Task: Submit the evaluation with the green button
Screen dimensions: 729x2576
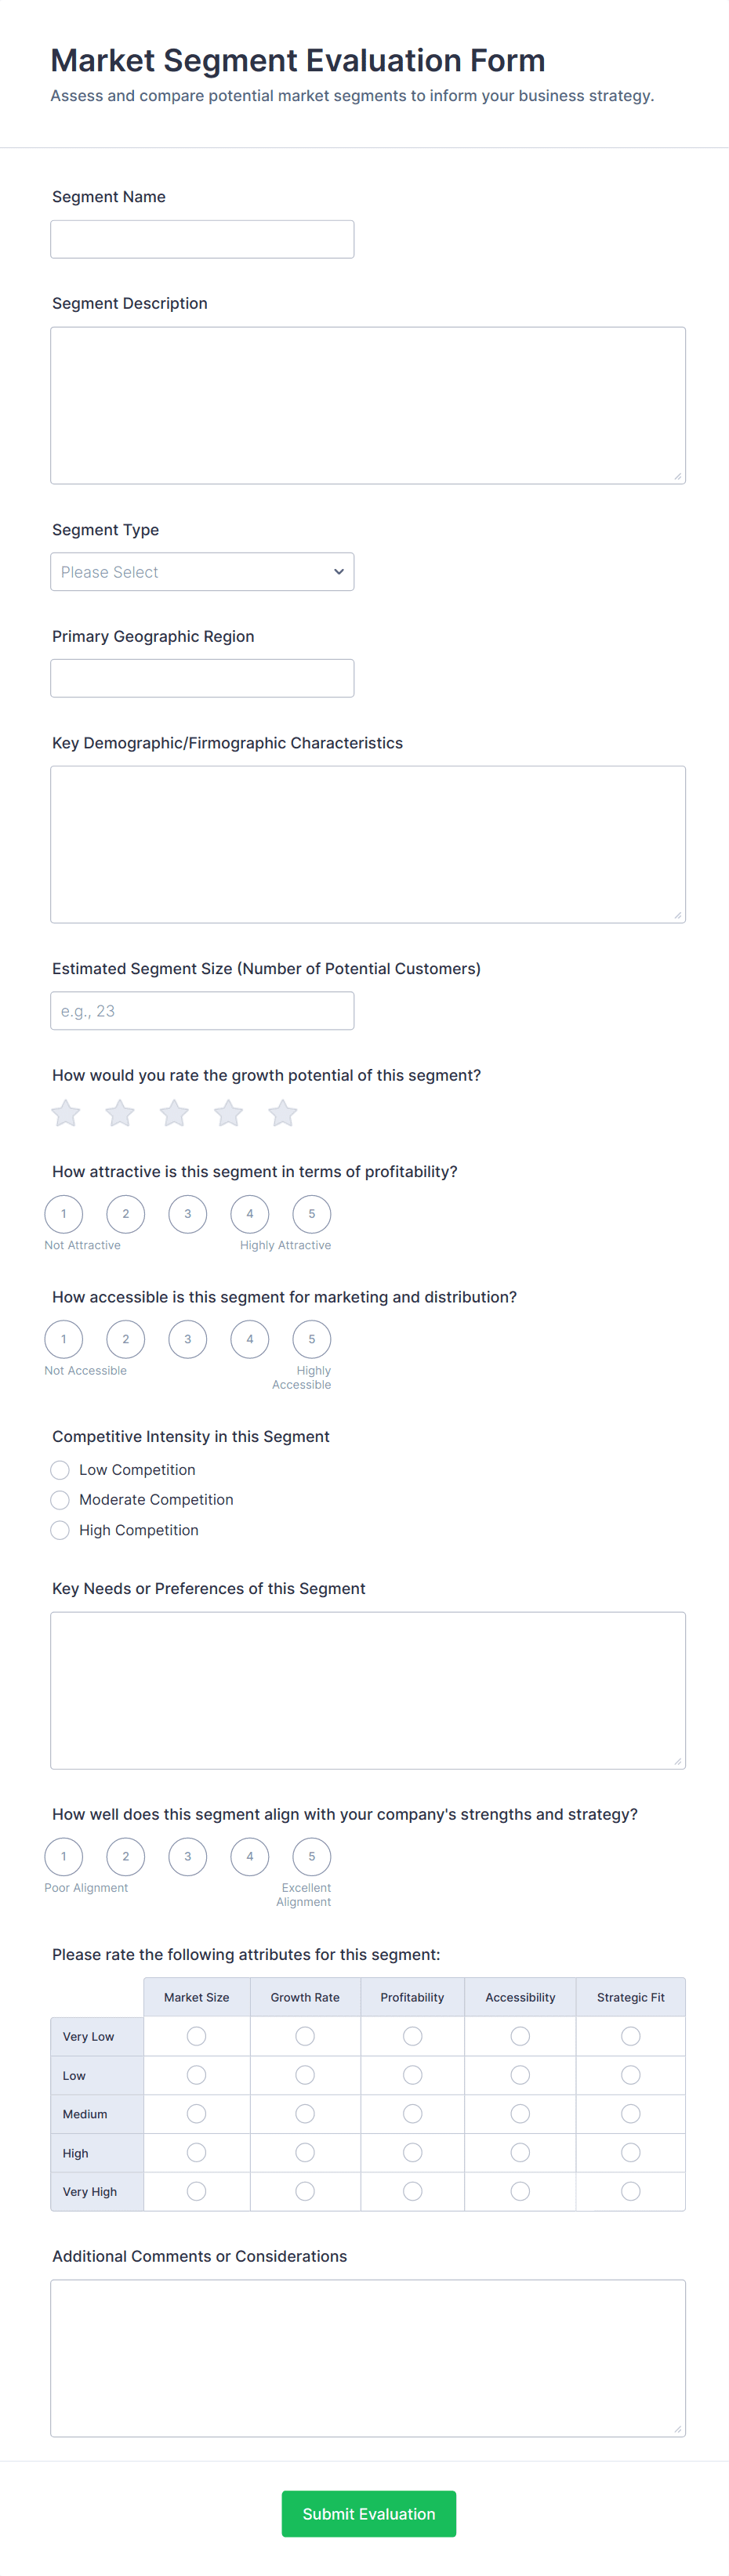Action: [369, 2513]
